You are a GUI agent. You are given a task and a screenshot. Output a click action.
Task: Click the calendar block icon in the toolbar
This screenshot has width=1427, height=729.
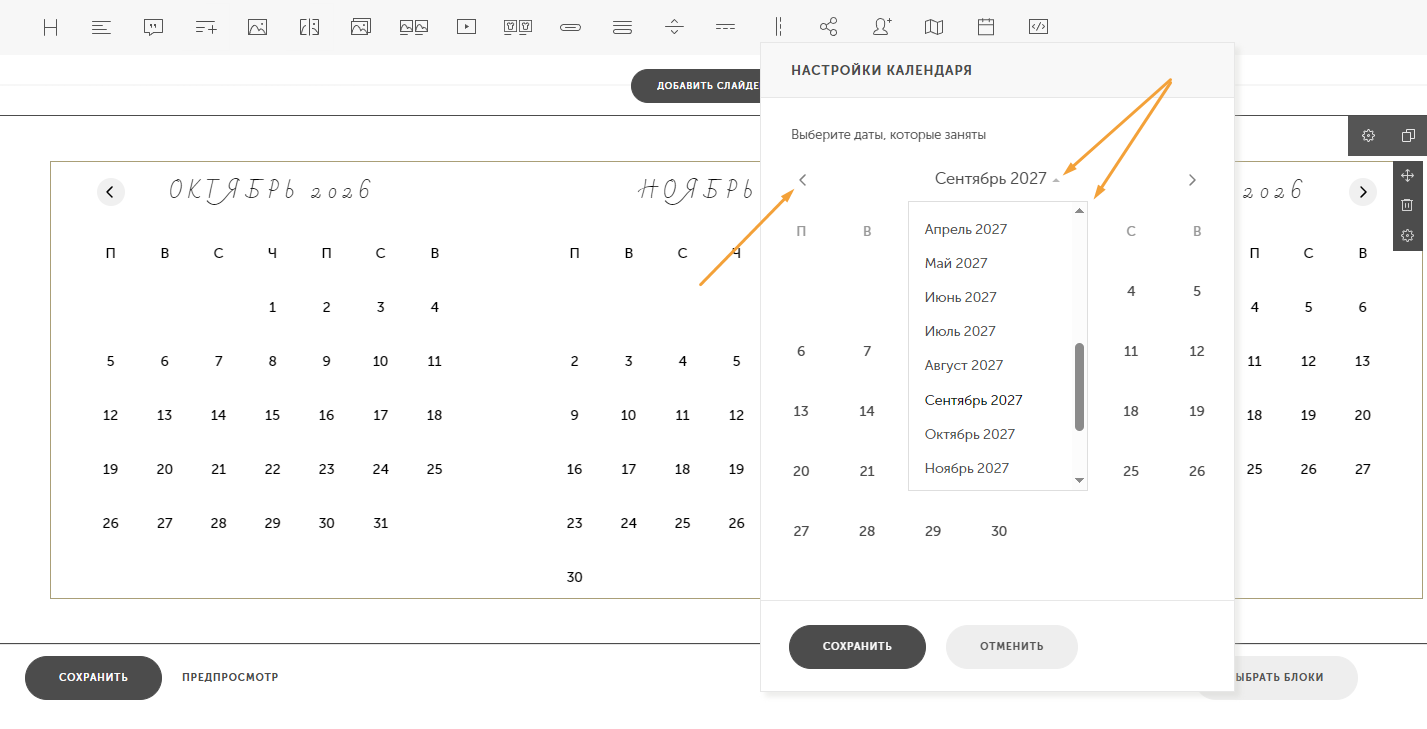[986, 27]
